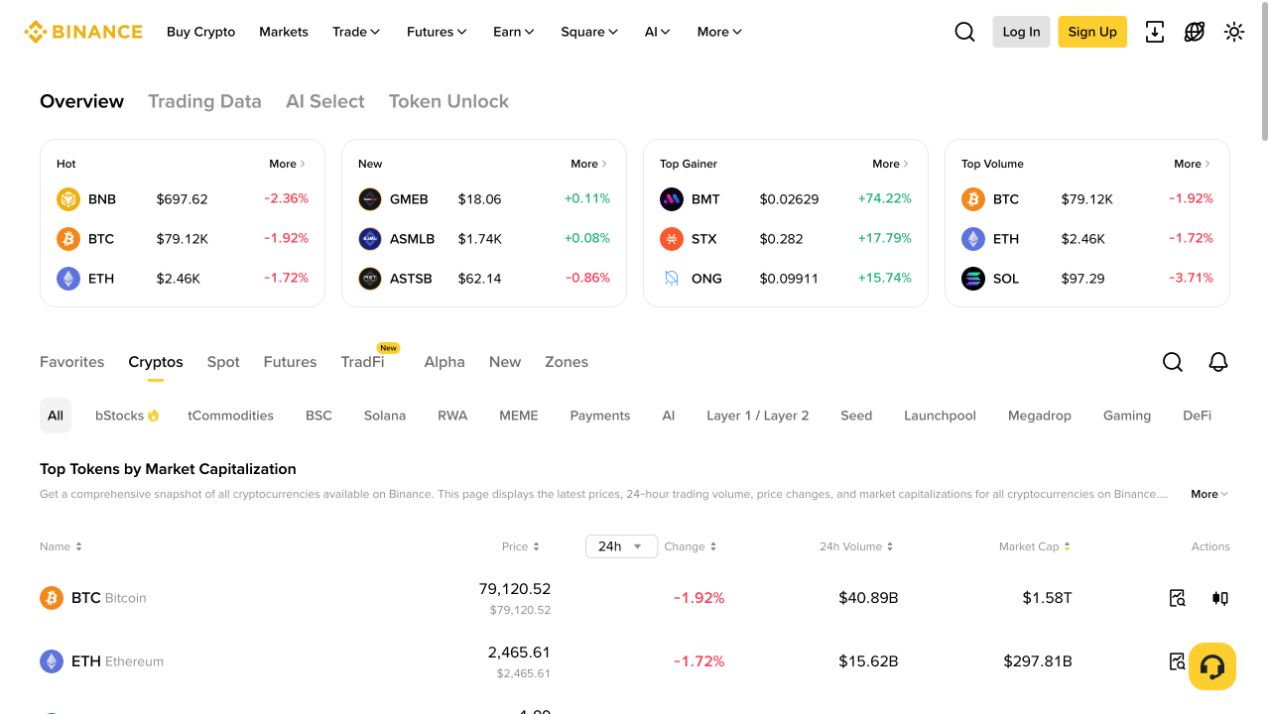The image size is (1270, 714).
Task: Filter by Solana category
Action: point(385,416)
